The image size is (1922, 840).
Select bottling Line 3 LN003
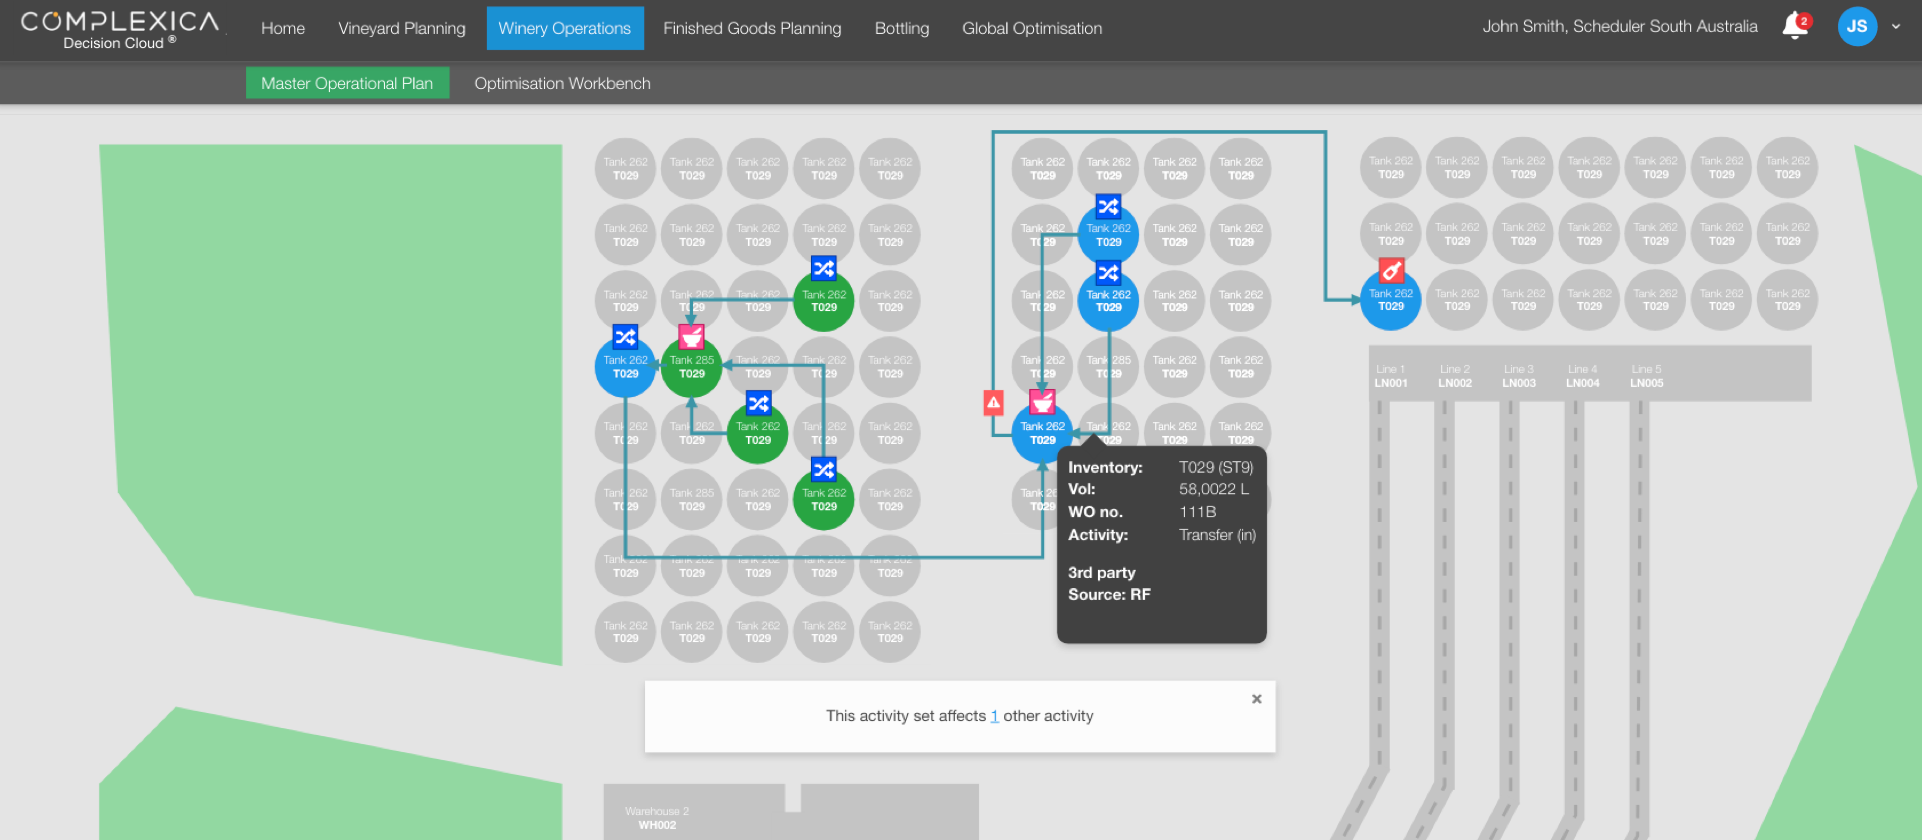point(1518,376)
